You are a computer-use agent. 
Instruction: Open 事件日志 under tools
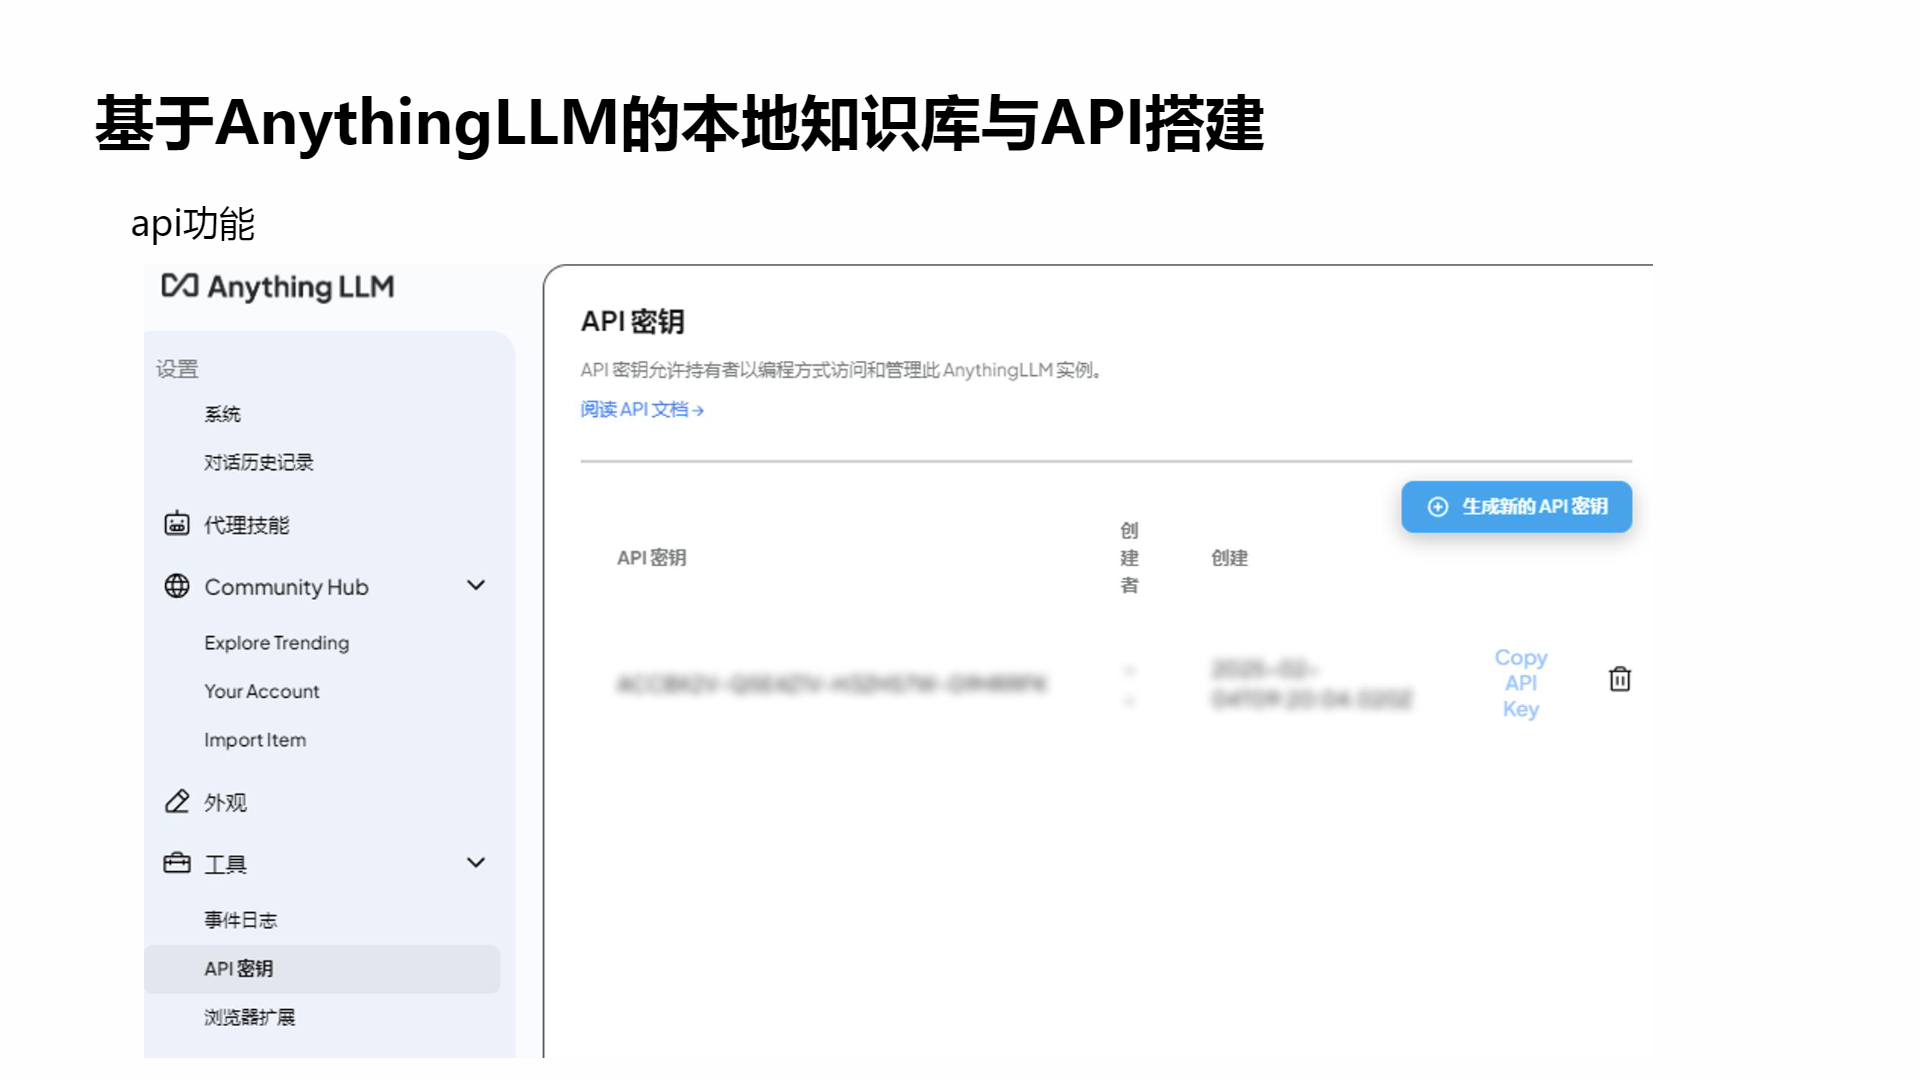241,920
